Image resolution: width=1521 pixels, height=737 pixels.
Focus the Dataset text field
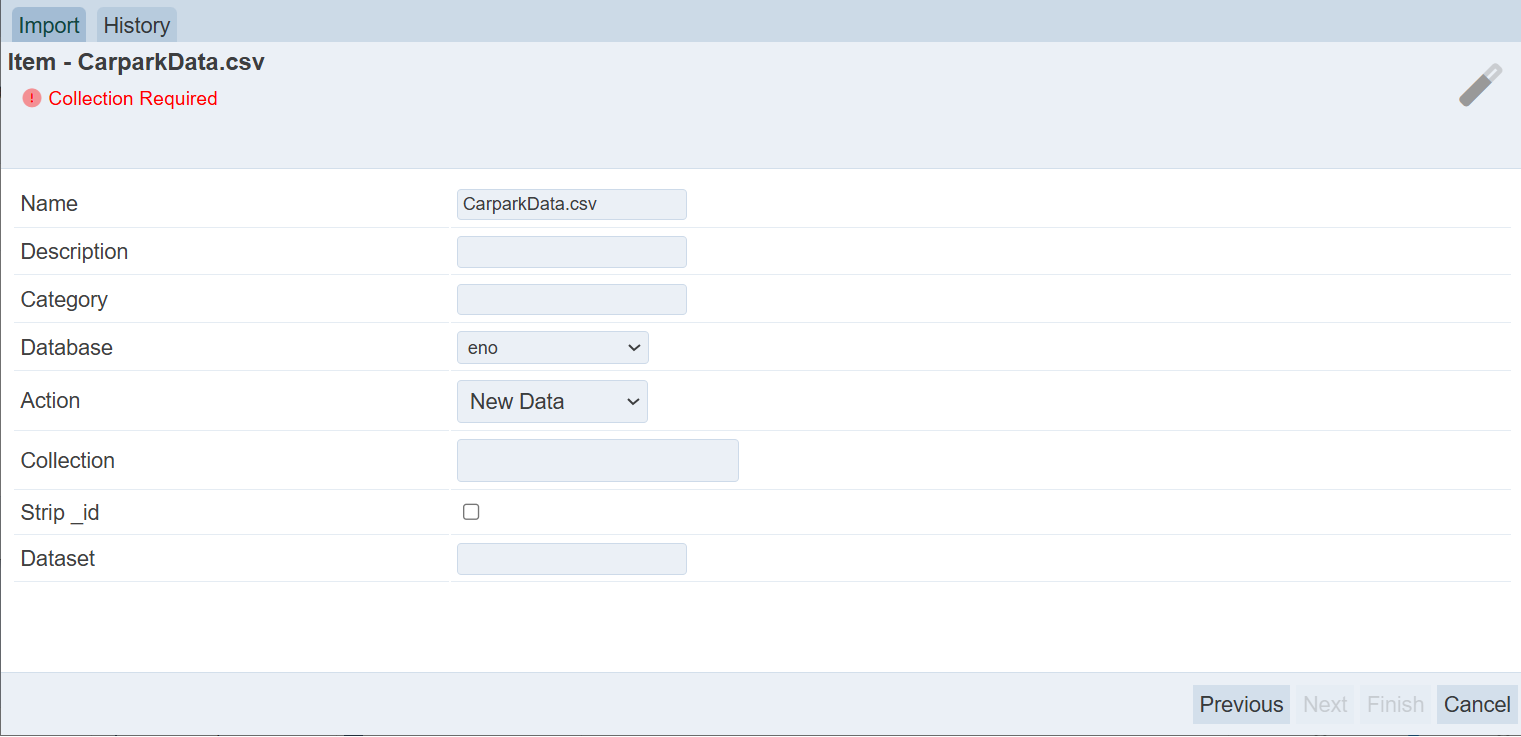(571, 559)
